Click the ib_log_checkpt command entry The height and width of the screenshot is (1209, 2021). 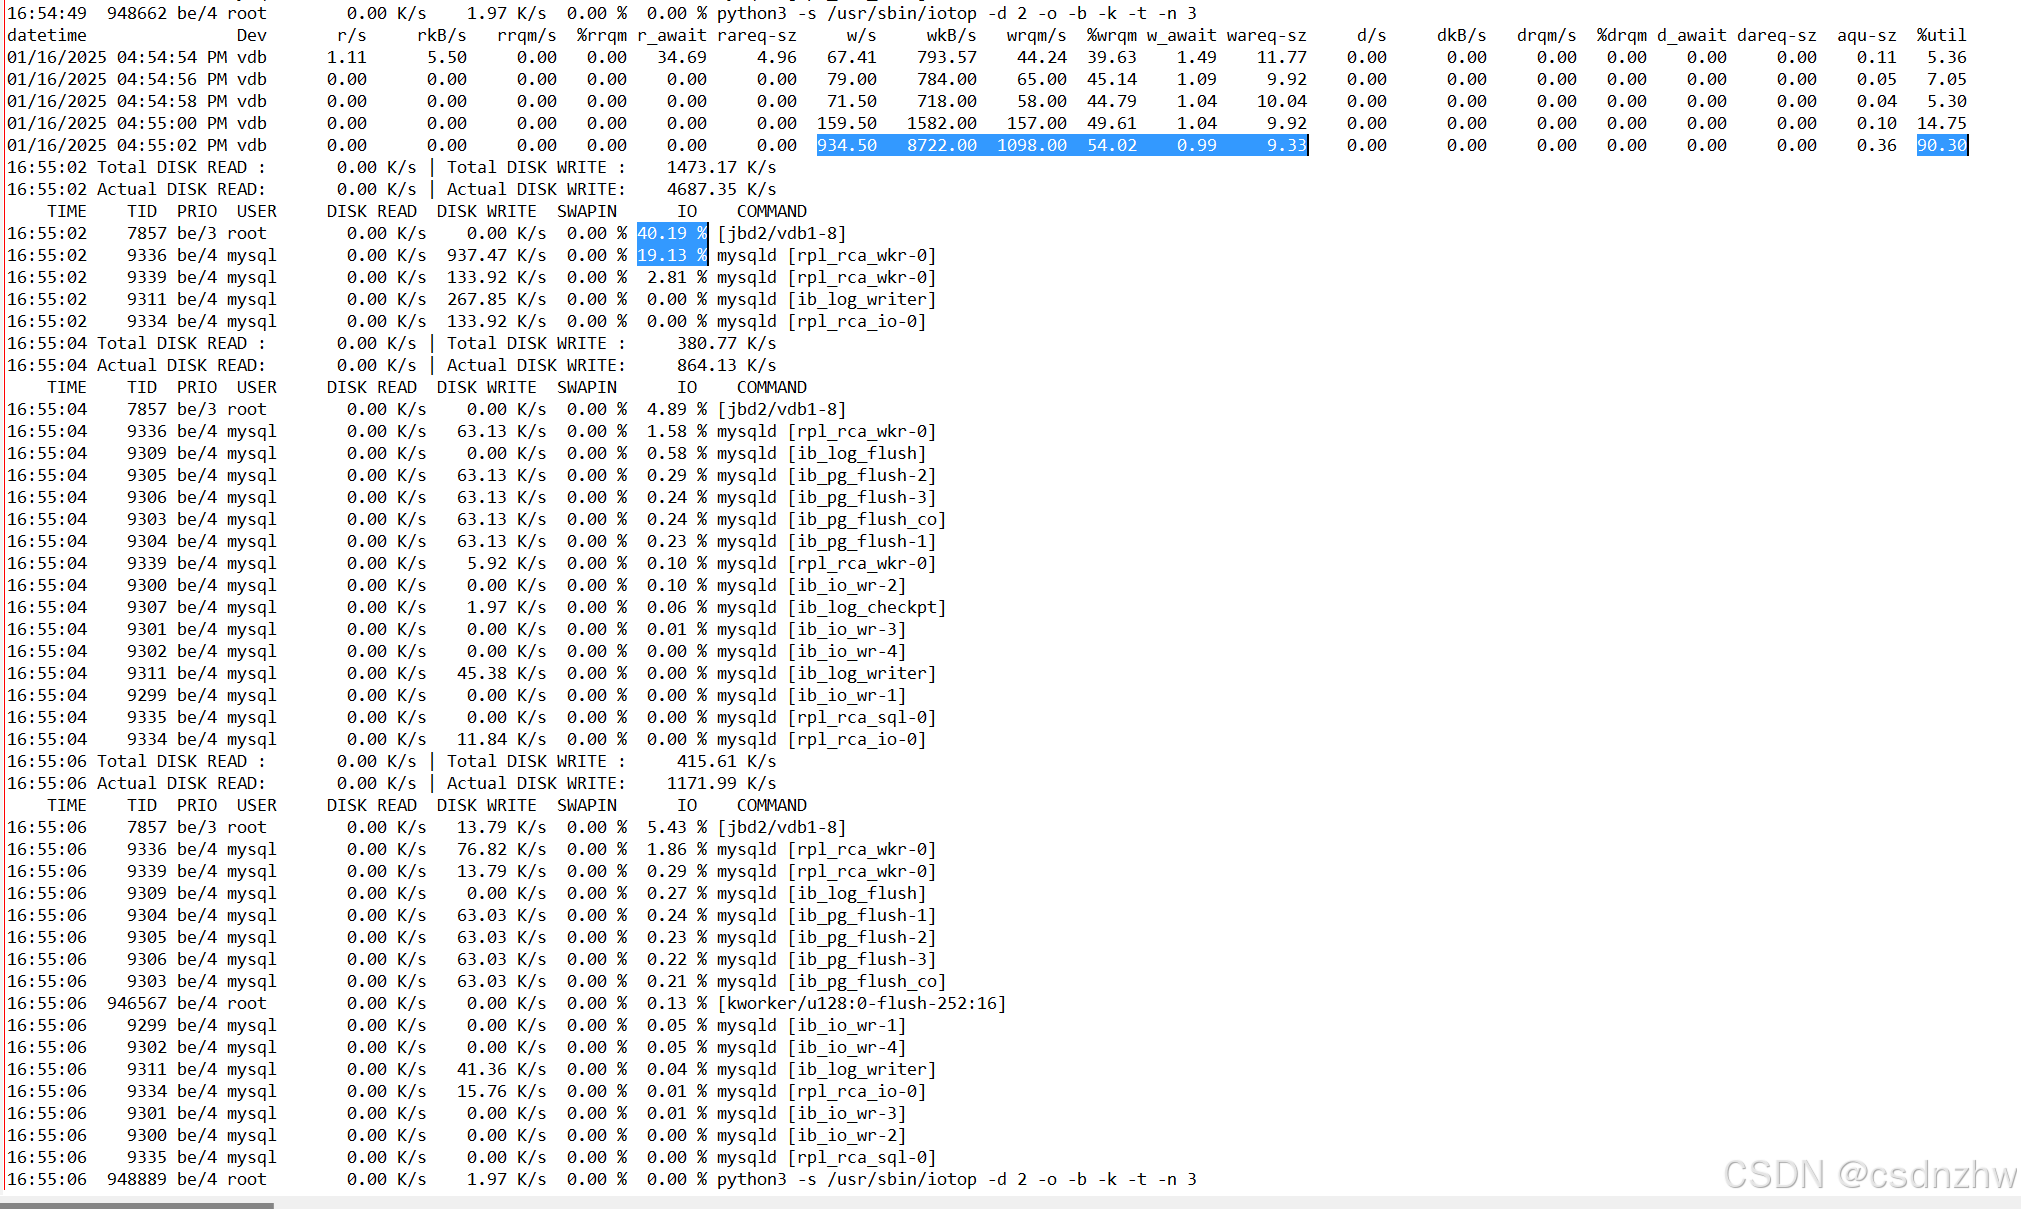click(x=866, y=607)
